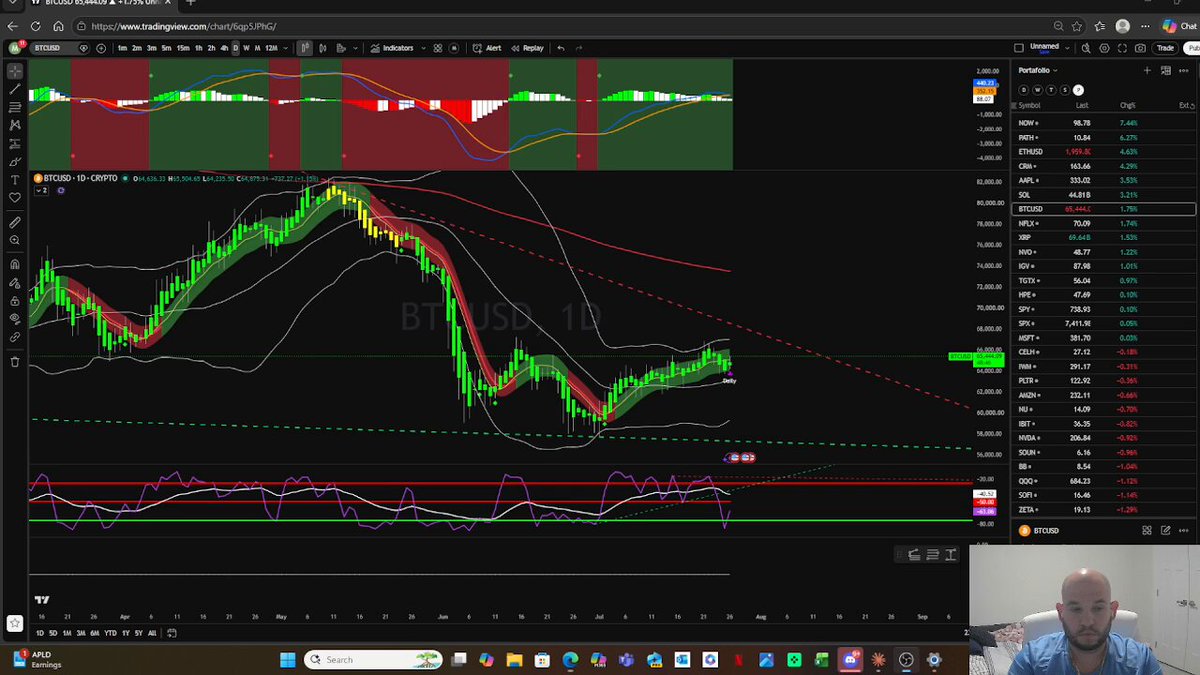This screenshot has height=675, width=1200.
Task: Click the zoom in magnifier tool
Action: [x=15, y=240]
